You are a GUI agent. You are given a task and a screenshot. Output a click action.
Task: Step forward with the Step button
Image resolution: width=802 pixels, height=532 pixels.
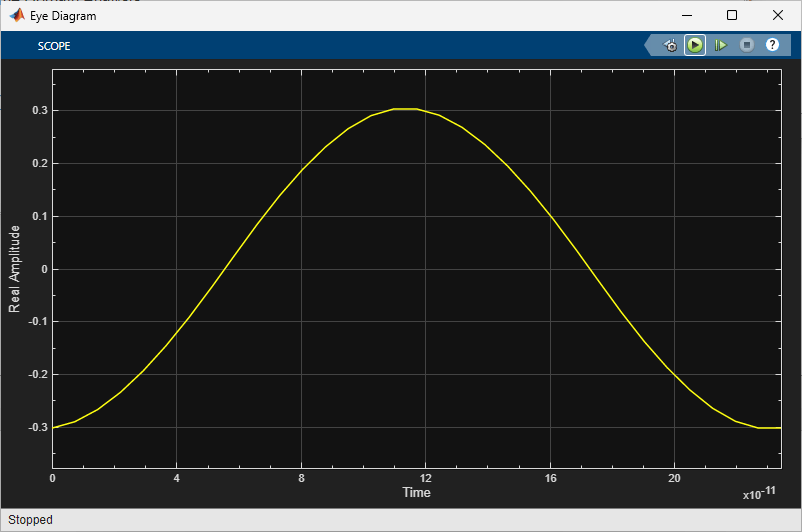point(720,46)
